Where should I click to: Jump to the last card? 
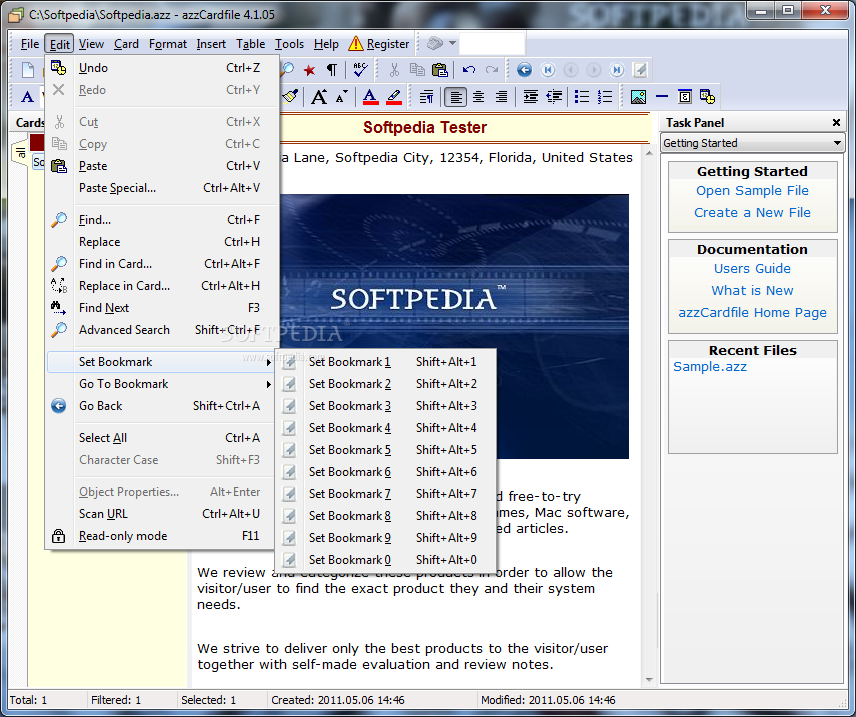[x=617, y=70]
